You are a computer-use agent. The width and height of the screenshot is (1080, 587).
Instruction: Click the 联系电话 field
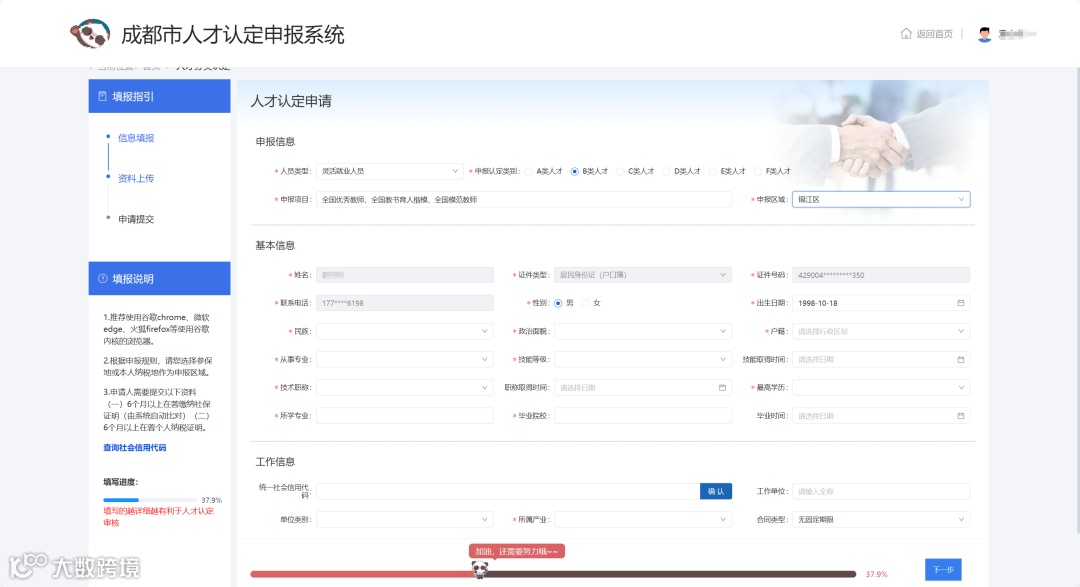point(405,303)
